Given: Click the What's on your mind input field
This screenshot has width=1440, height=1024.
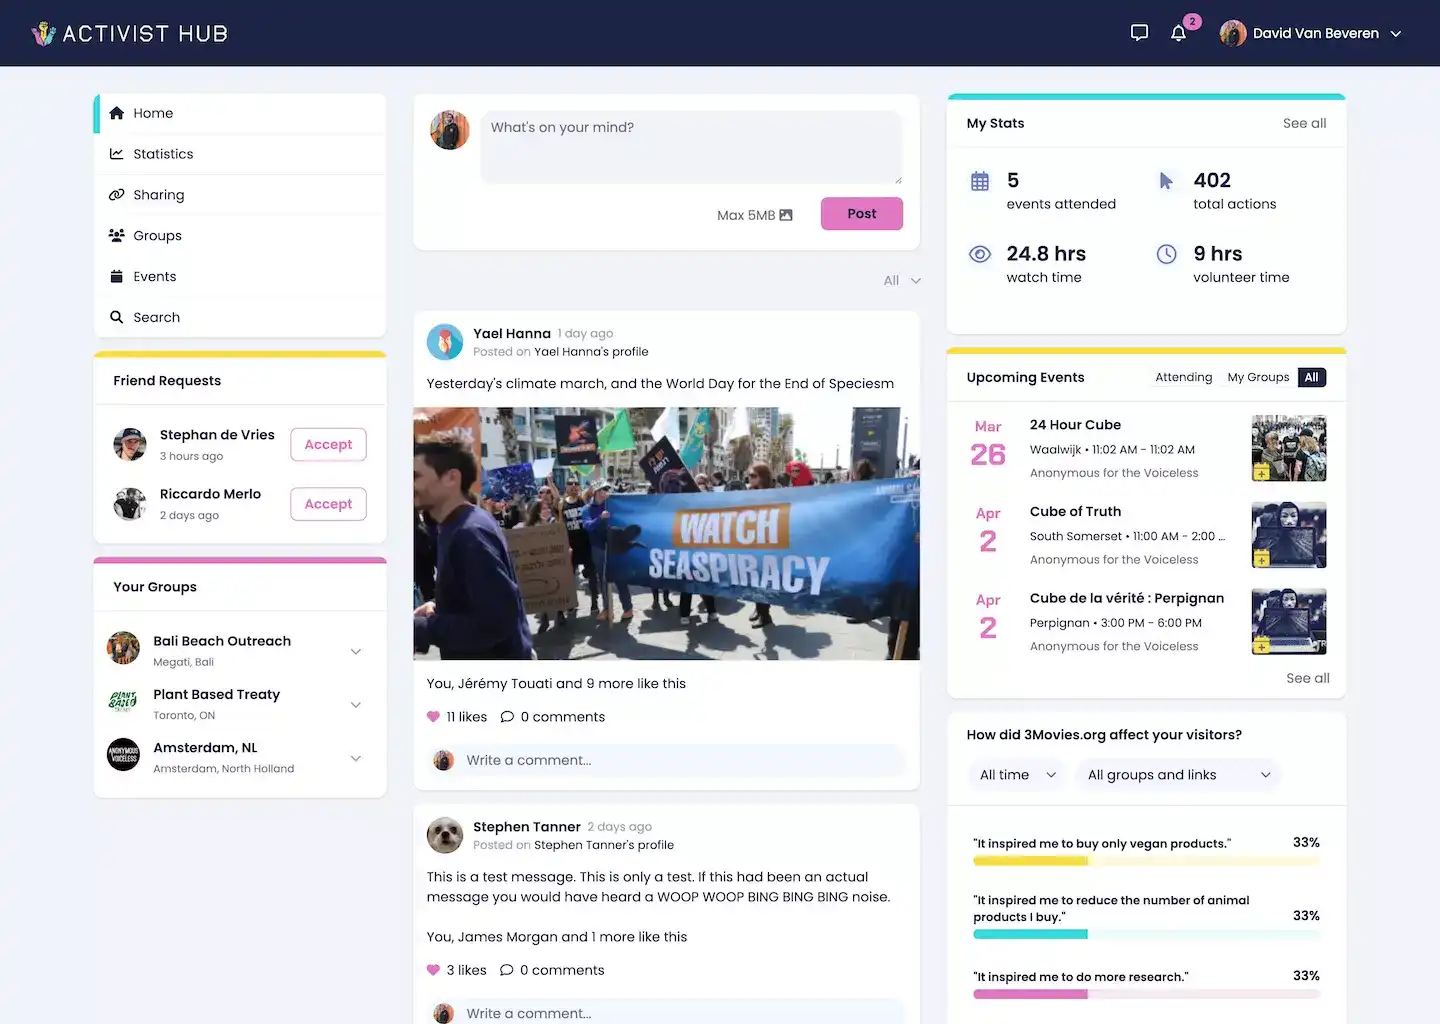Looking at the screenshot, I should point(691,146).
